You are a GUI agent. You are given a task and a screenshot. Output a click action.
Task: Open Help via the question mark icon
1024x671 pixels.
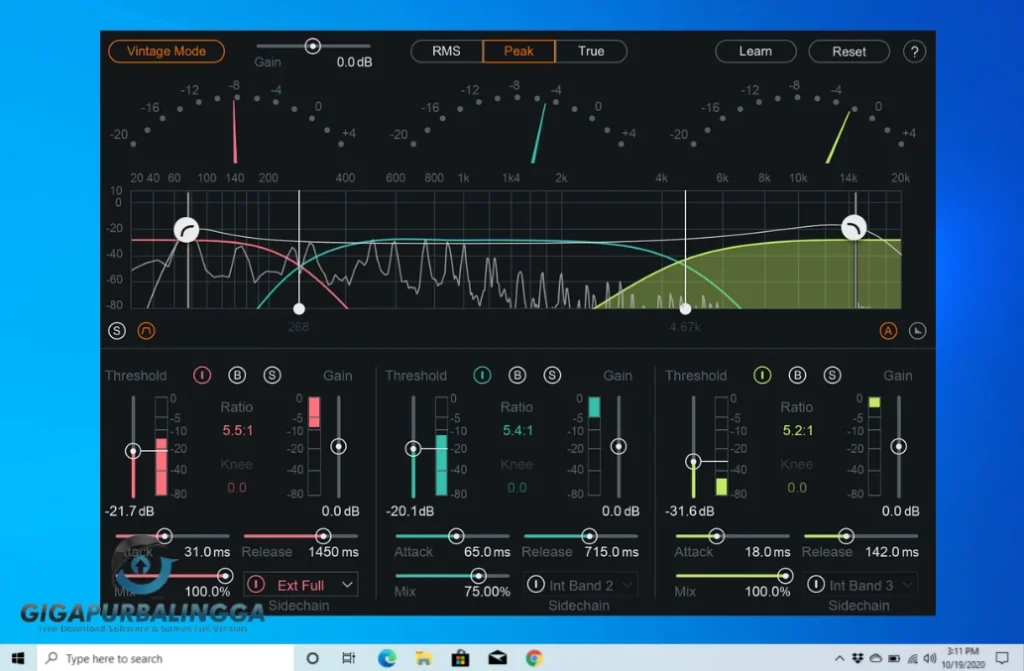pos(914,51)
